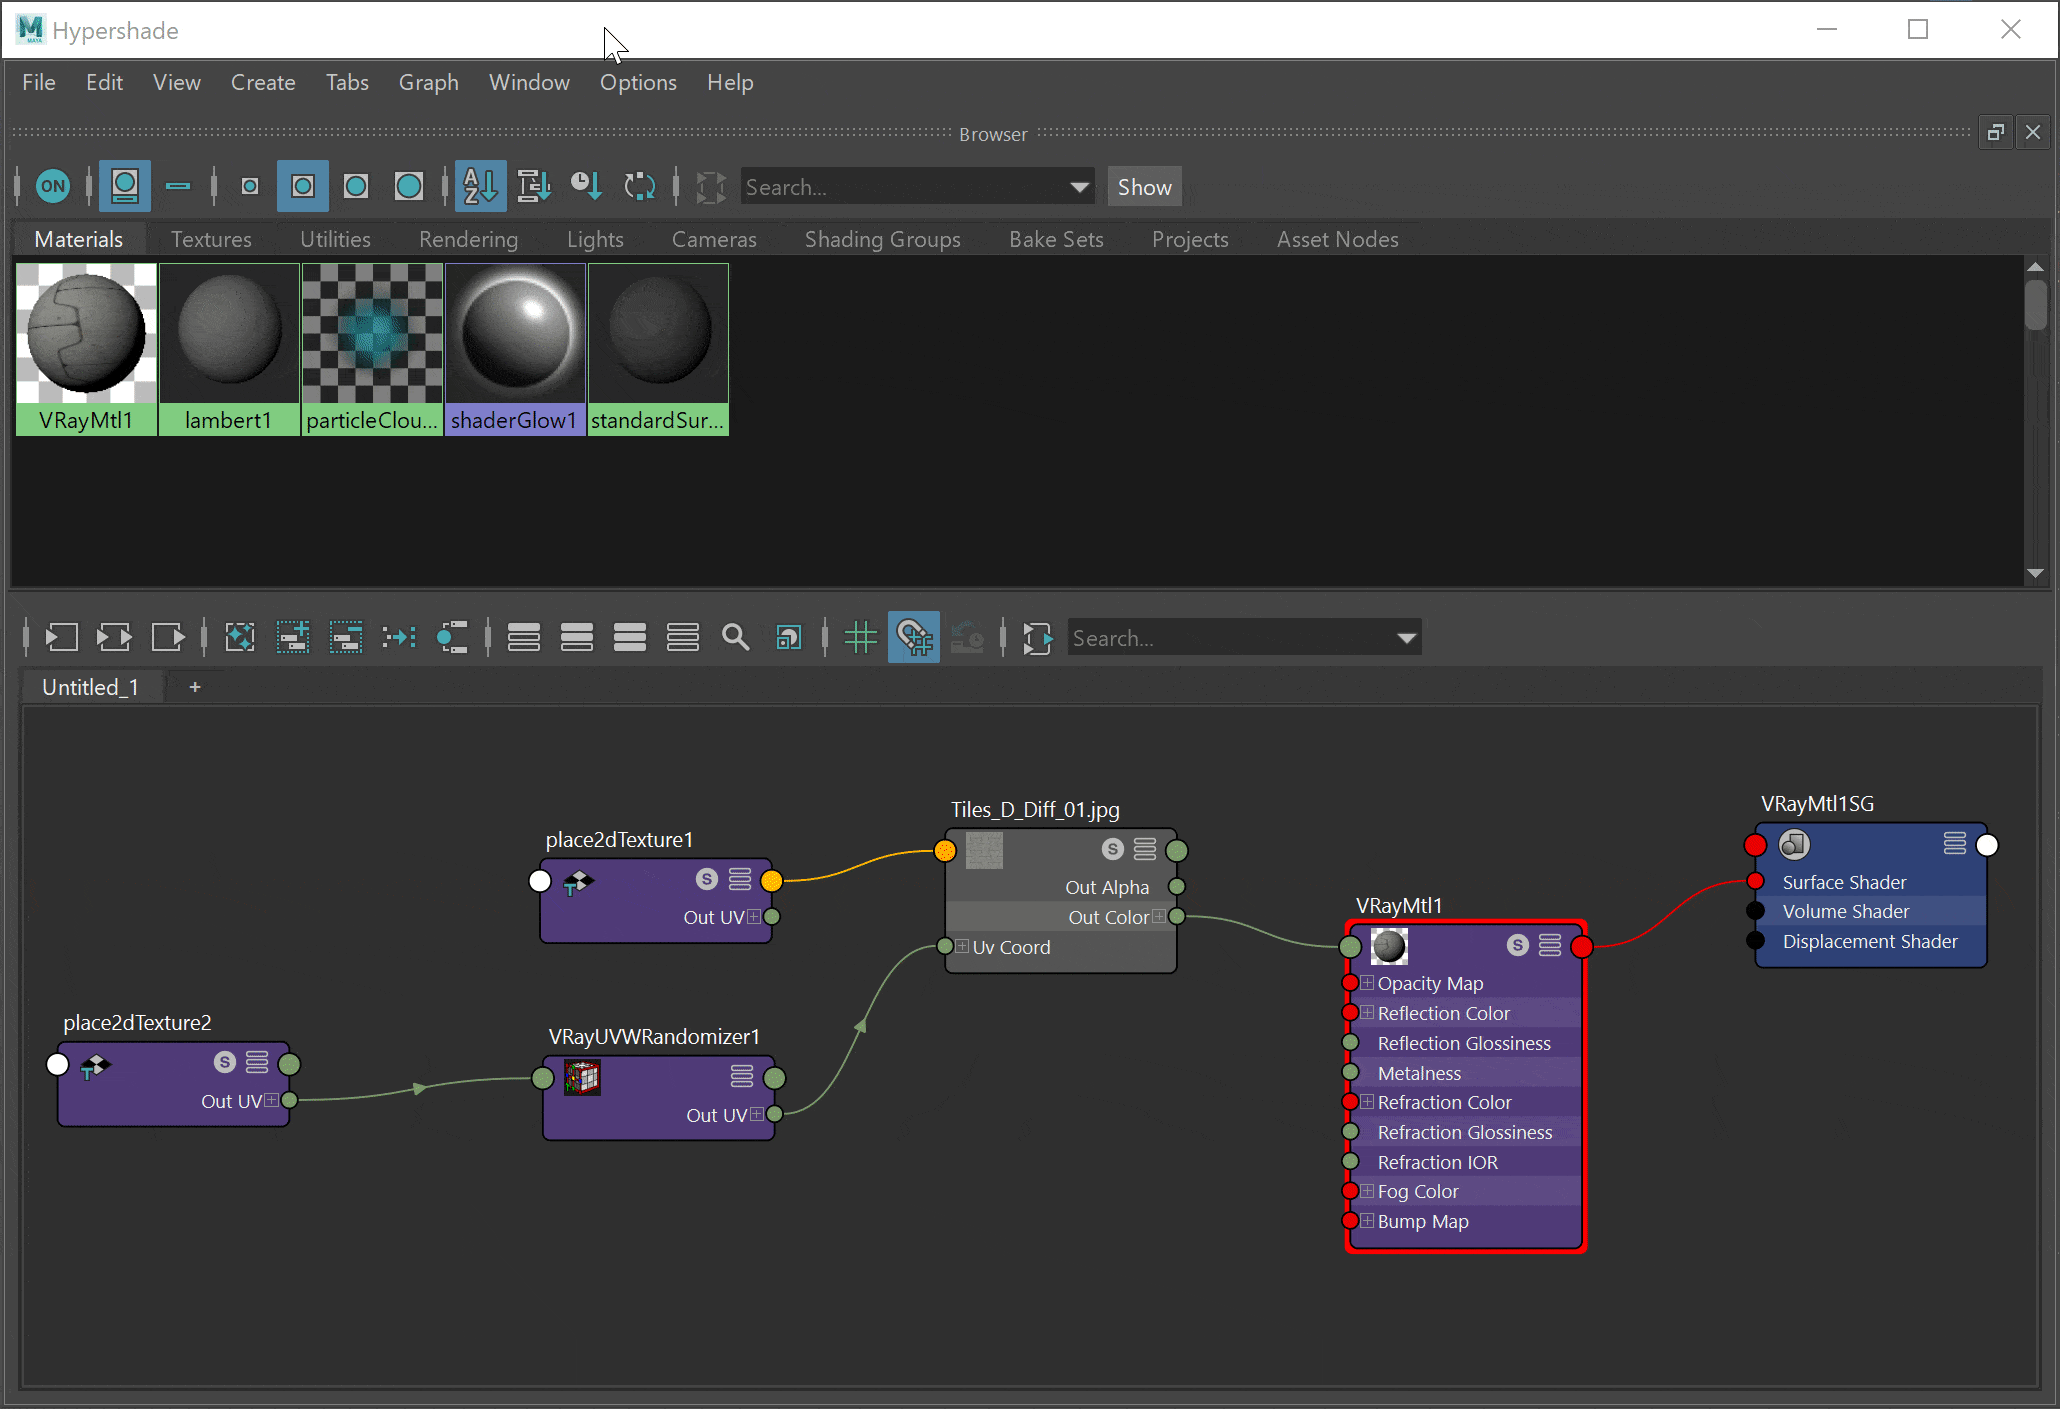Click the sort by time clock icon

(586, 186)
